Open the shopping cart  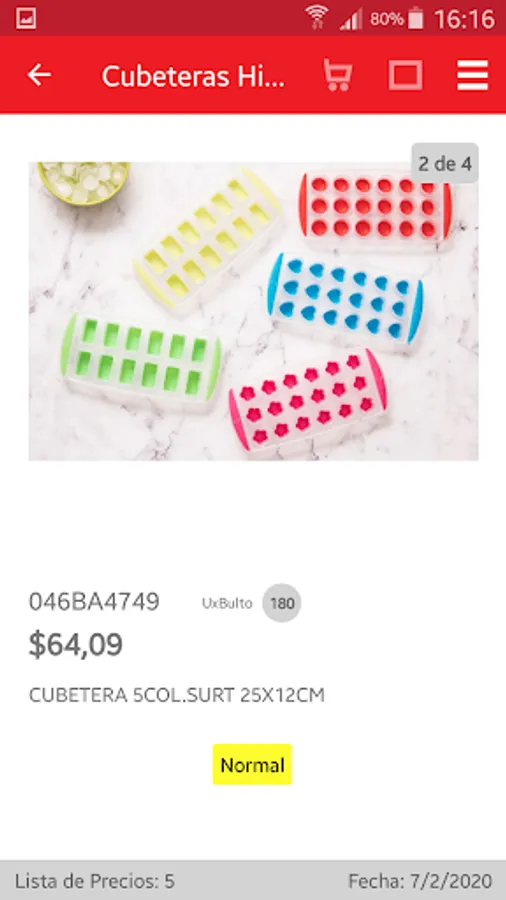click(337, 75)
